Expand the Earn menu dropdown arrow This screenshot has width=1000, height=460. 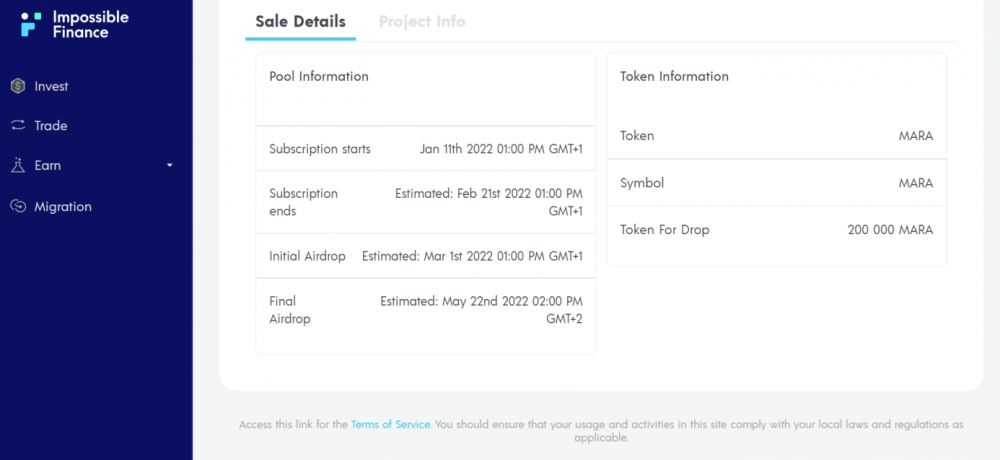click(x=170, y=165)
